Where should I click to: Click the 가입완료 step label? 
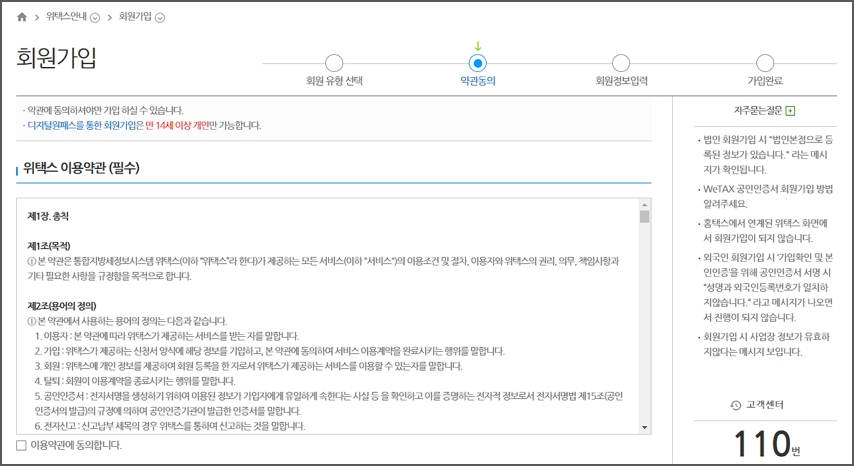[765, 81]
